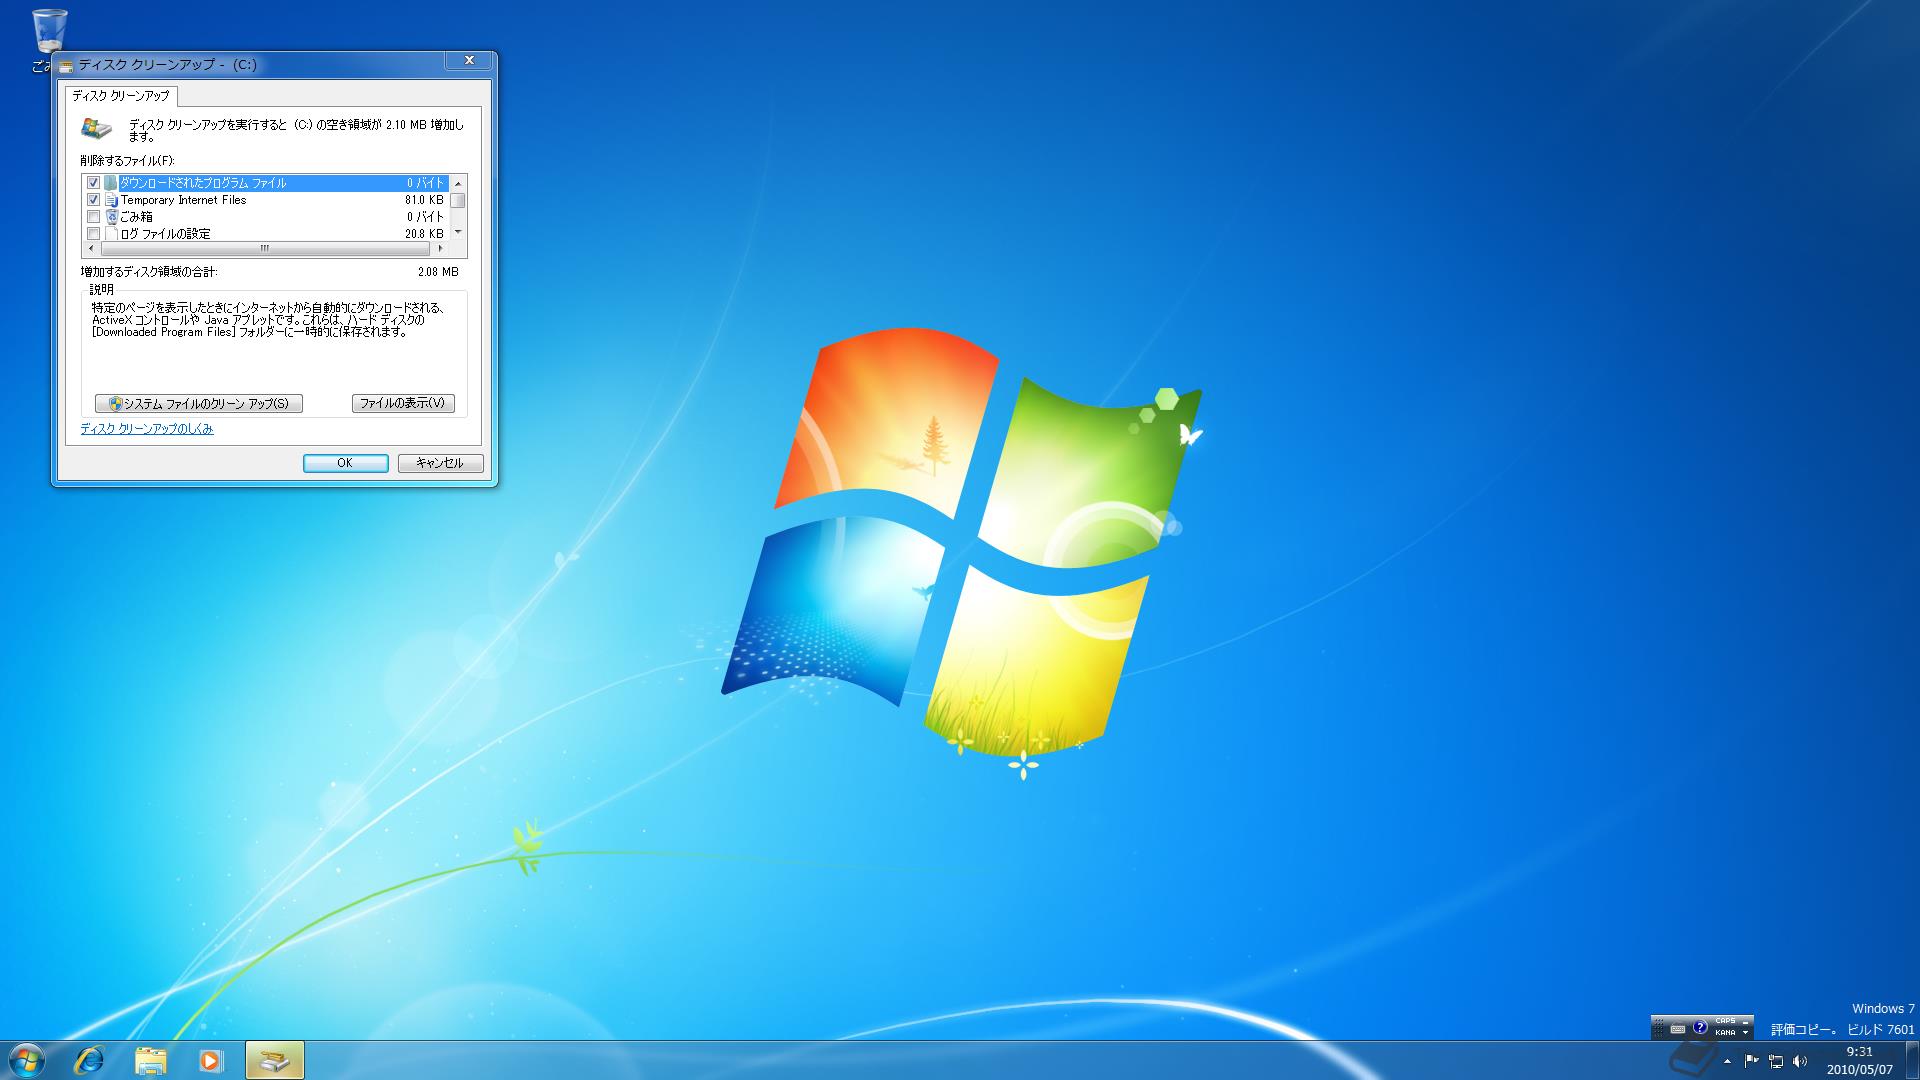Click the network status tray icon
This screenshot has height=1080, width=1920.
[1776, 1061]
